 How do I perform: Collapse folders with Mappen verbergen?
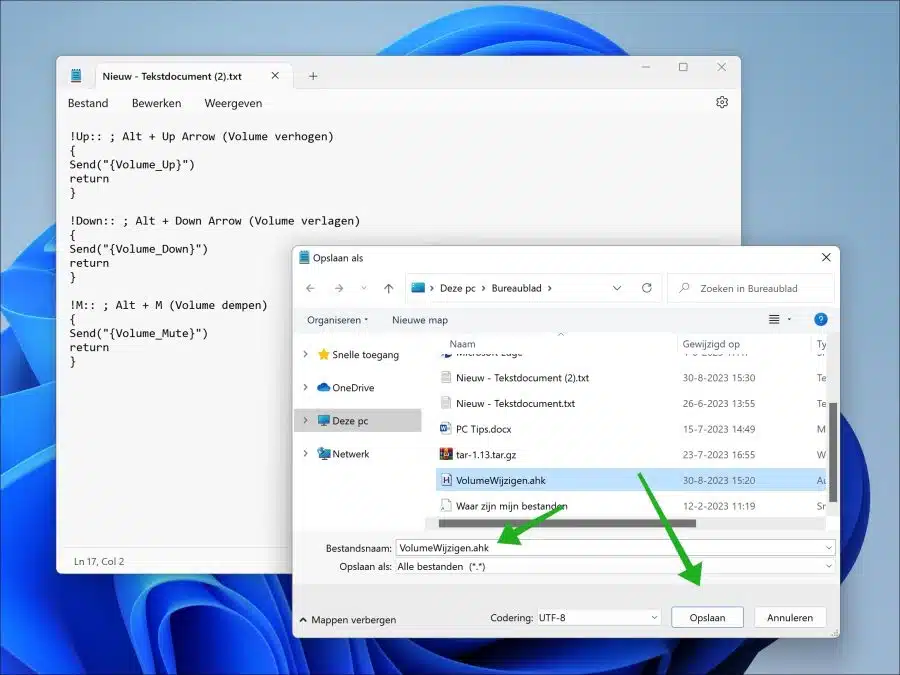coord(348,620)
